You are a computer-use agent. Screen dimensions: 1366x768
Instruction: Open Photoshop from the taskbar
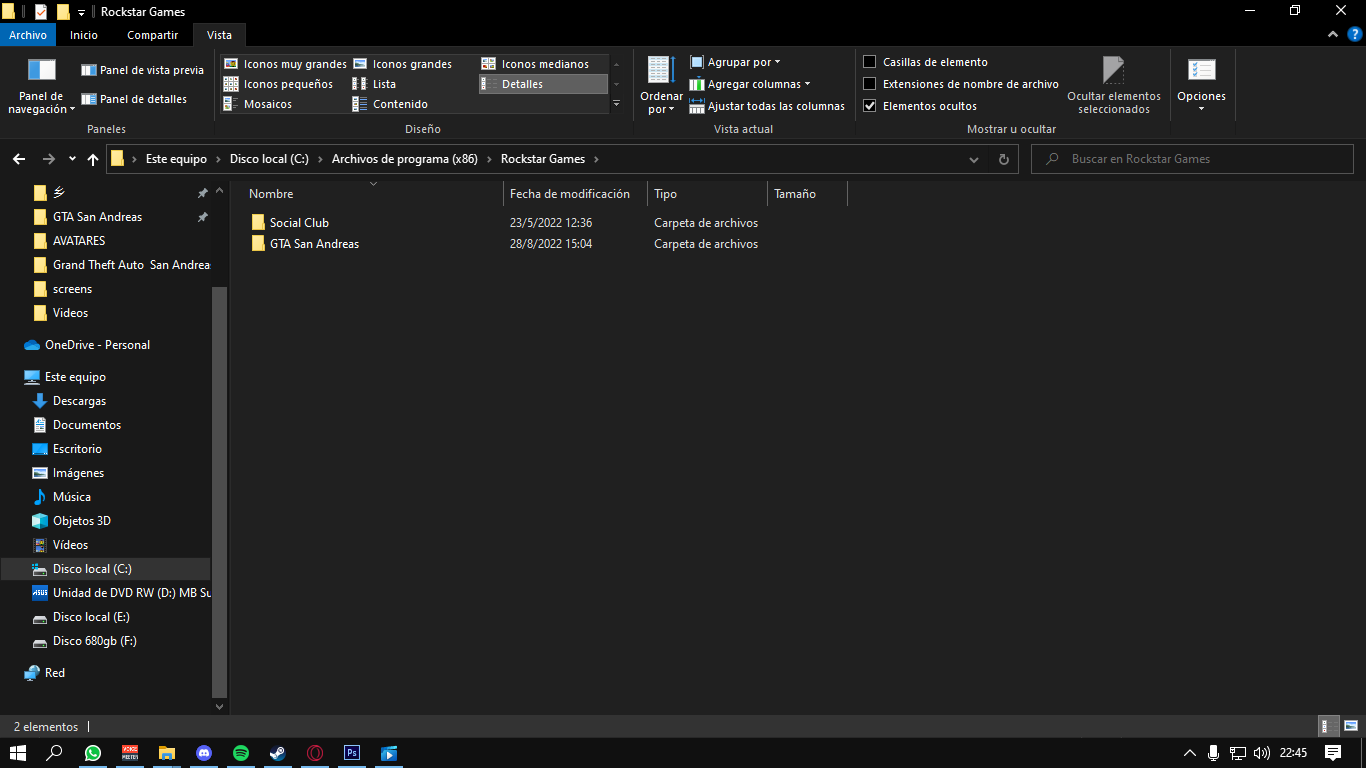click(x=352, y=753)
